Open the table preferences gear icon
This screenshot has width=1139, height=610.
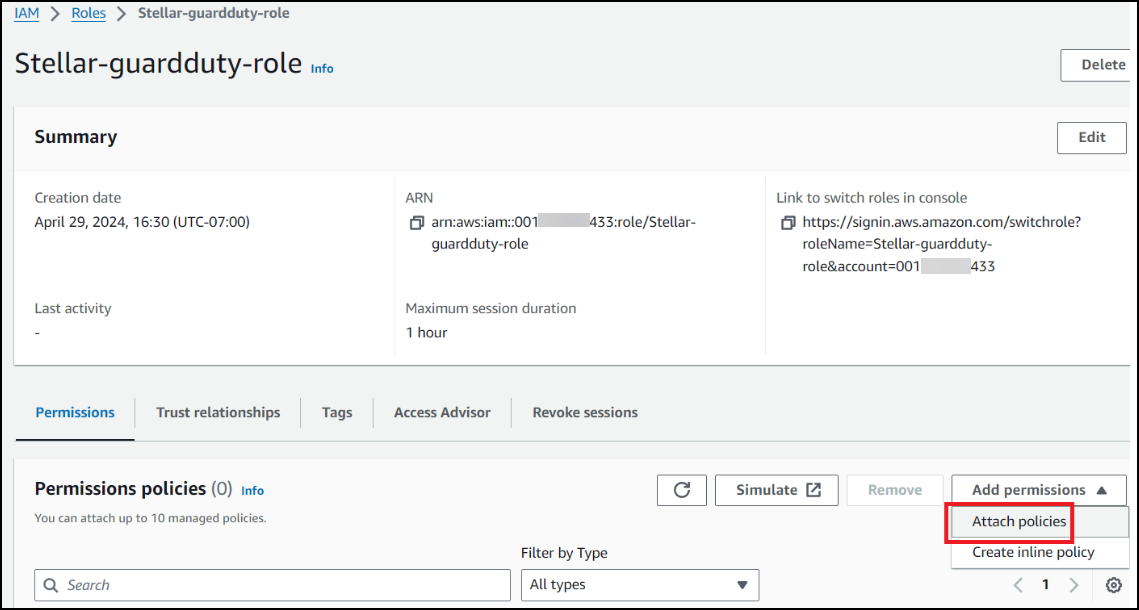click(1113, 585)
